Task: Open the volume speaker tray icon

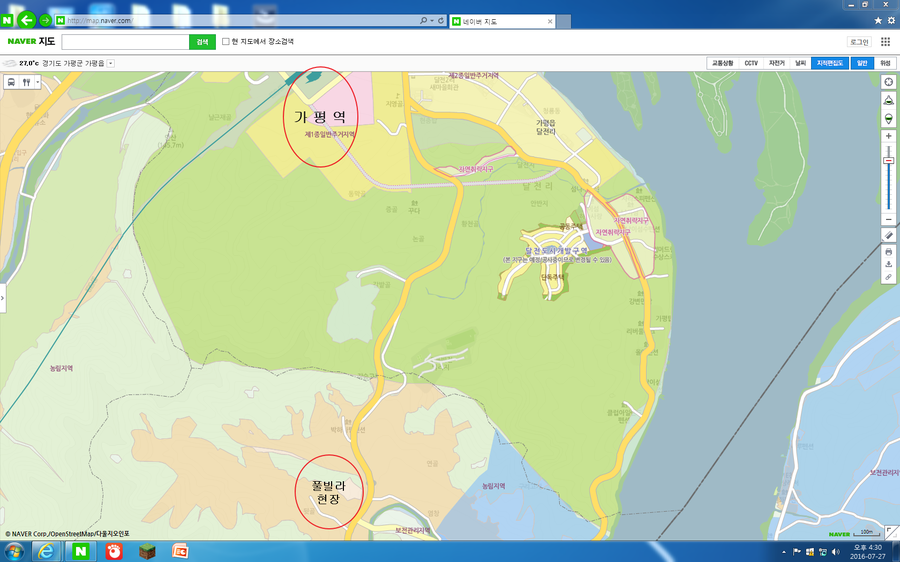Action: click(x=836, y=552)
